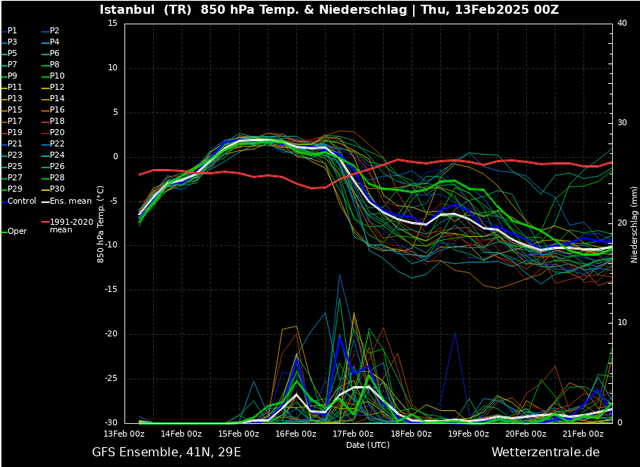
Task: Click the 15Feb 00z axis label
Action: [x=239, y=434]
